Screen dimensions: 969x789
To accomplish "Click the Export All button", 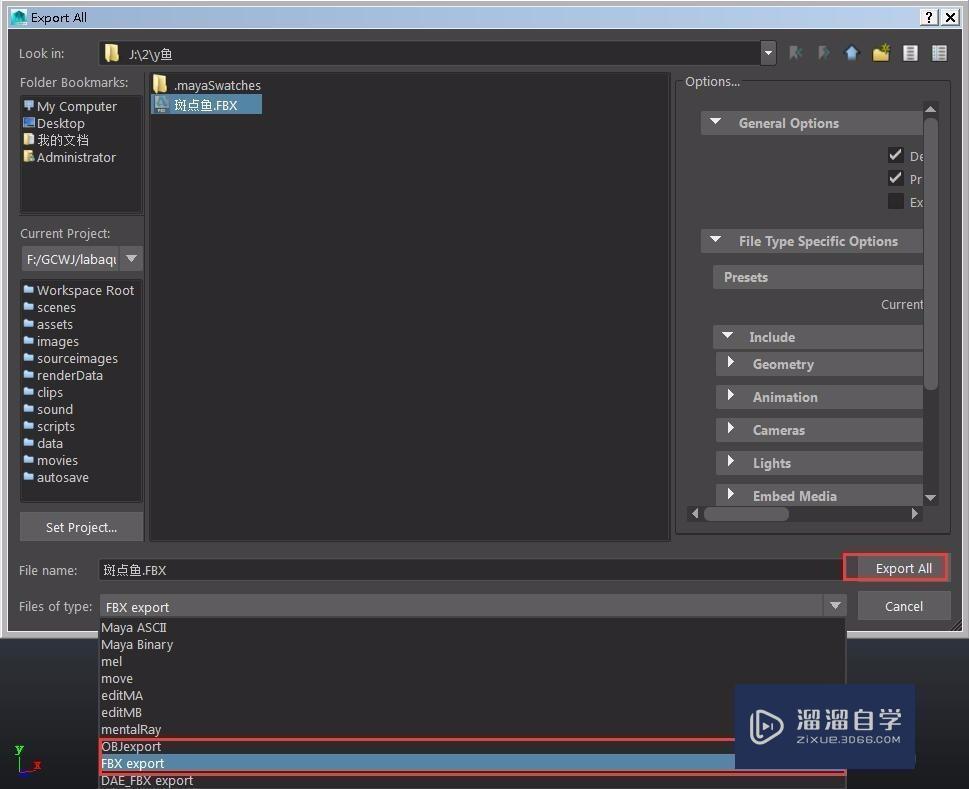I will pos(896,568).
